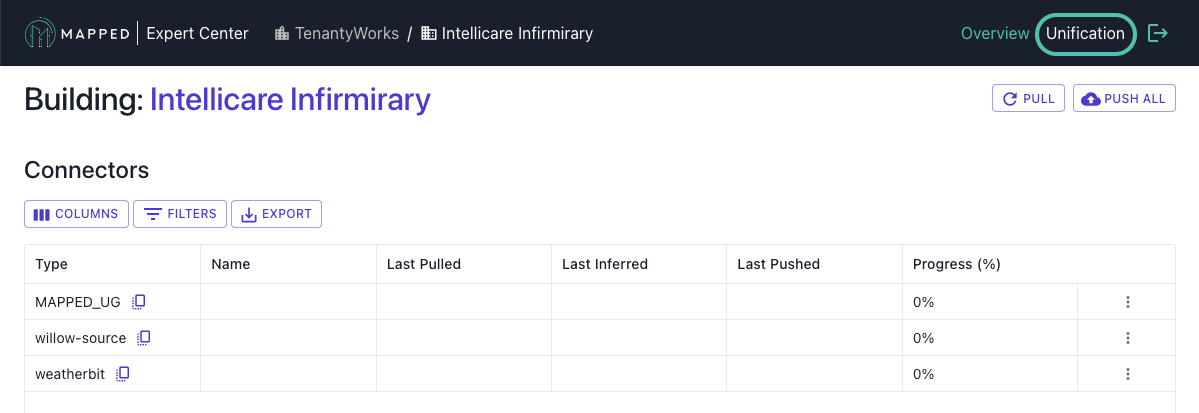The width and height of the screenshot is (1199, 413).
Task: Switch to the Overview tab
Action: 995,34
